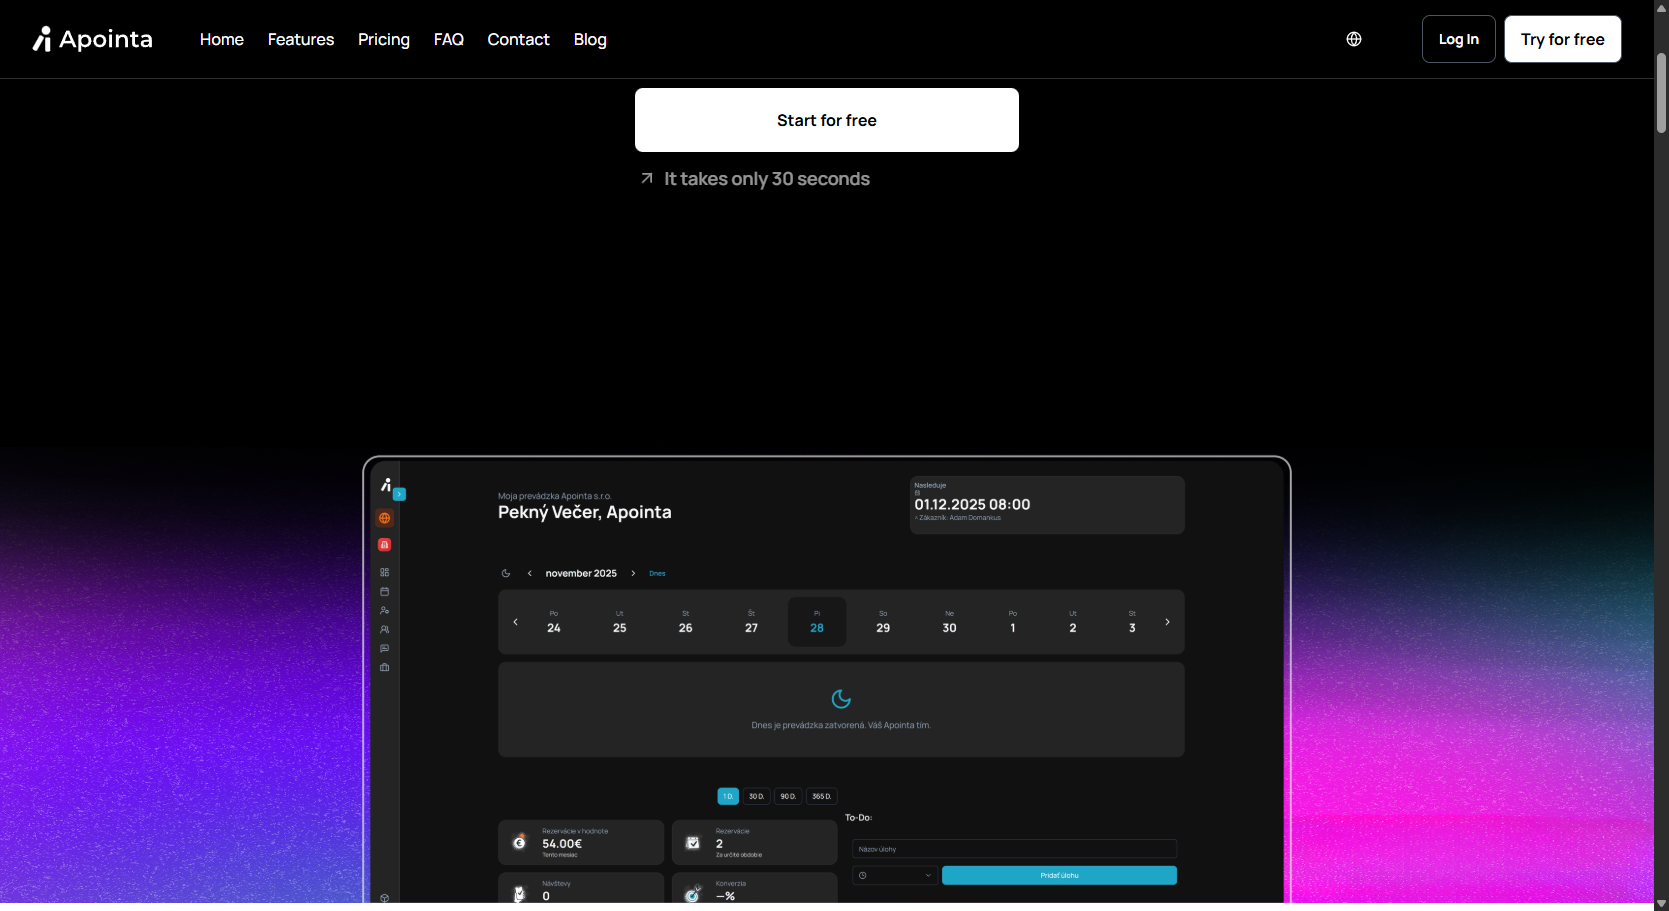This screenshot has height=911, width=1669.
Task: Click the Apointa logo in dashboard sidebar
Action: pos(385,484)
